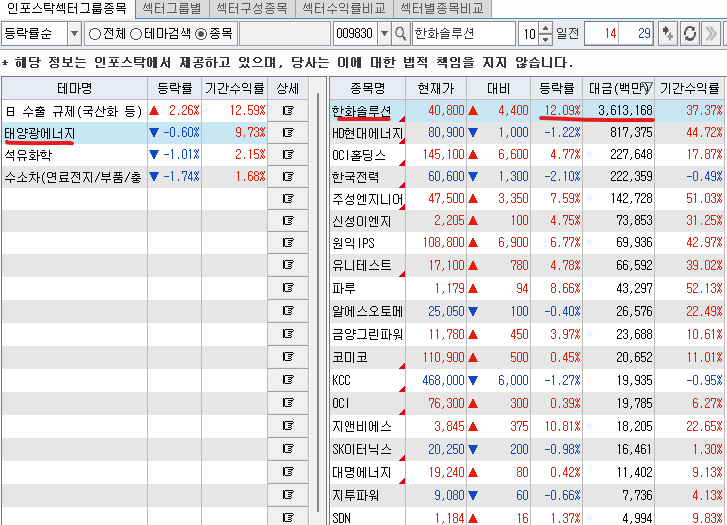This screenshot has height=525, width=727.
Task: Click the empty theme search input field
Action: (285, 33)
